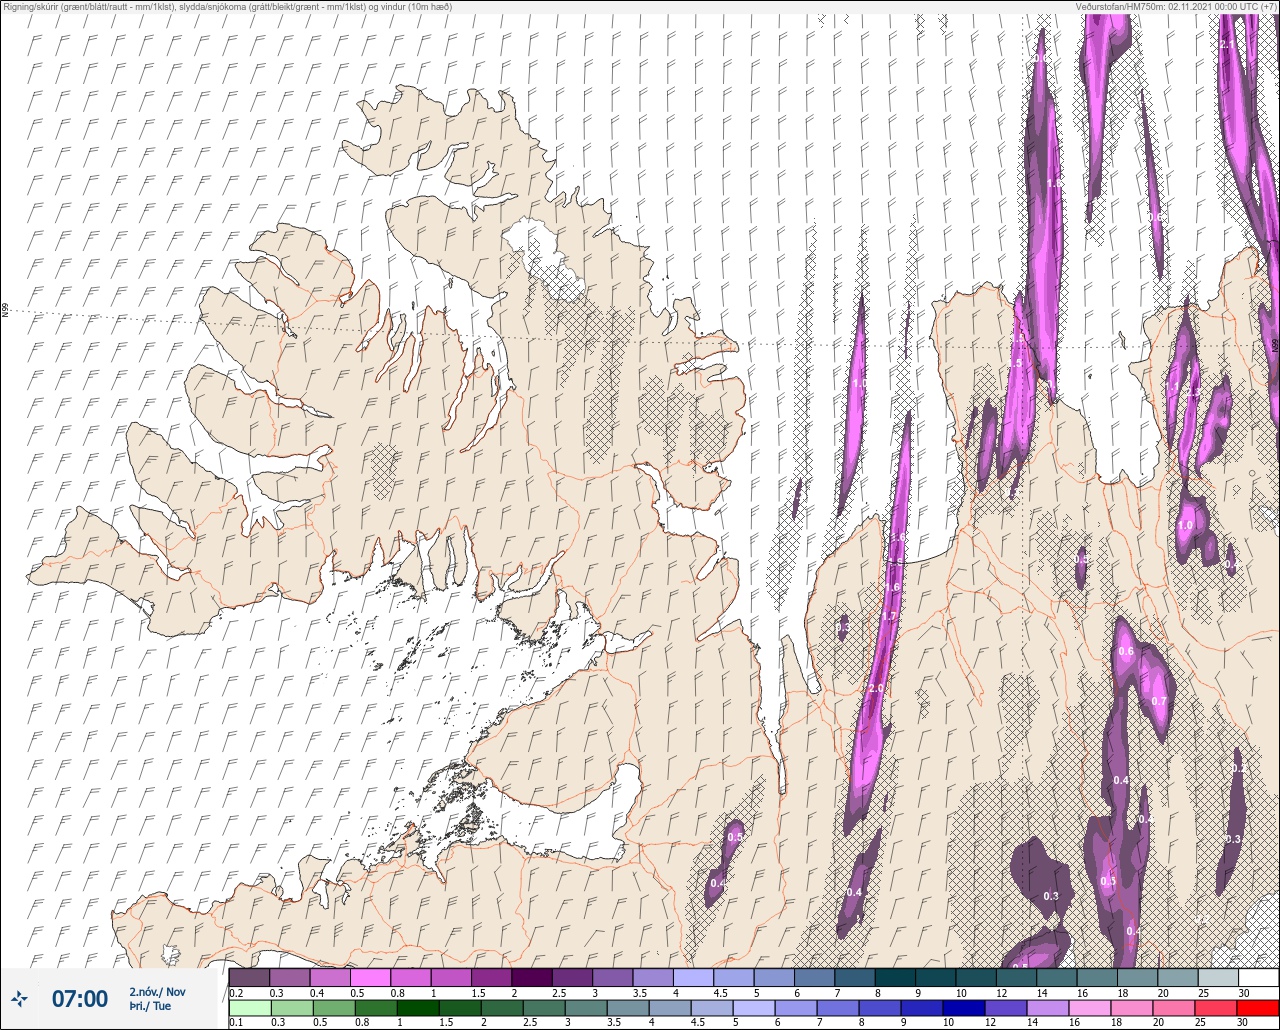Click the '2.nóv./ Nov' date label

click(157, 992)
